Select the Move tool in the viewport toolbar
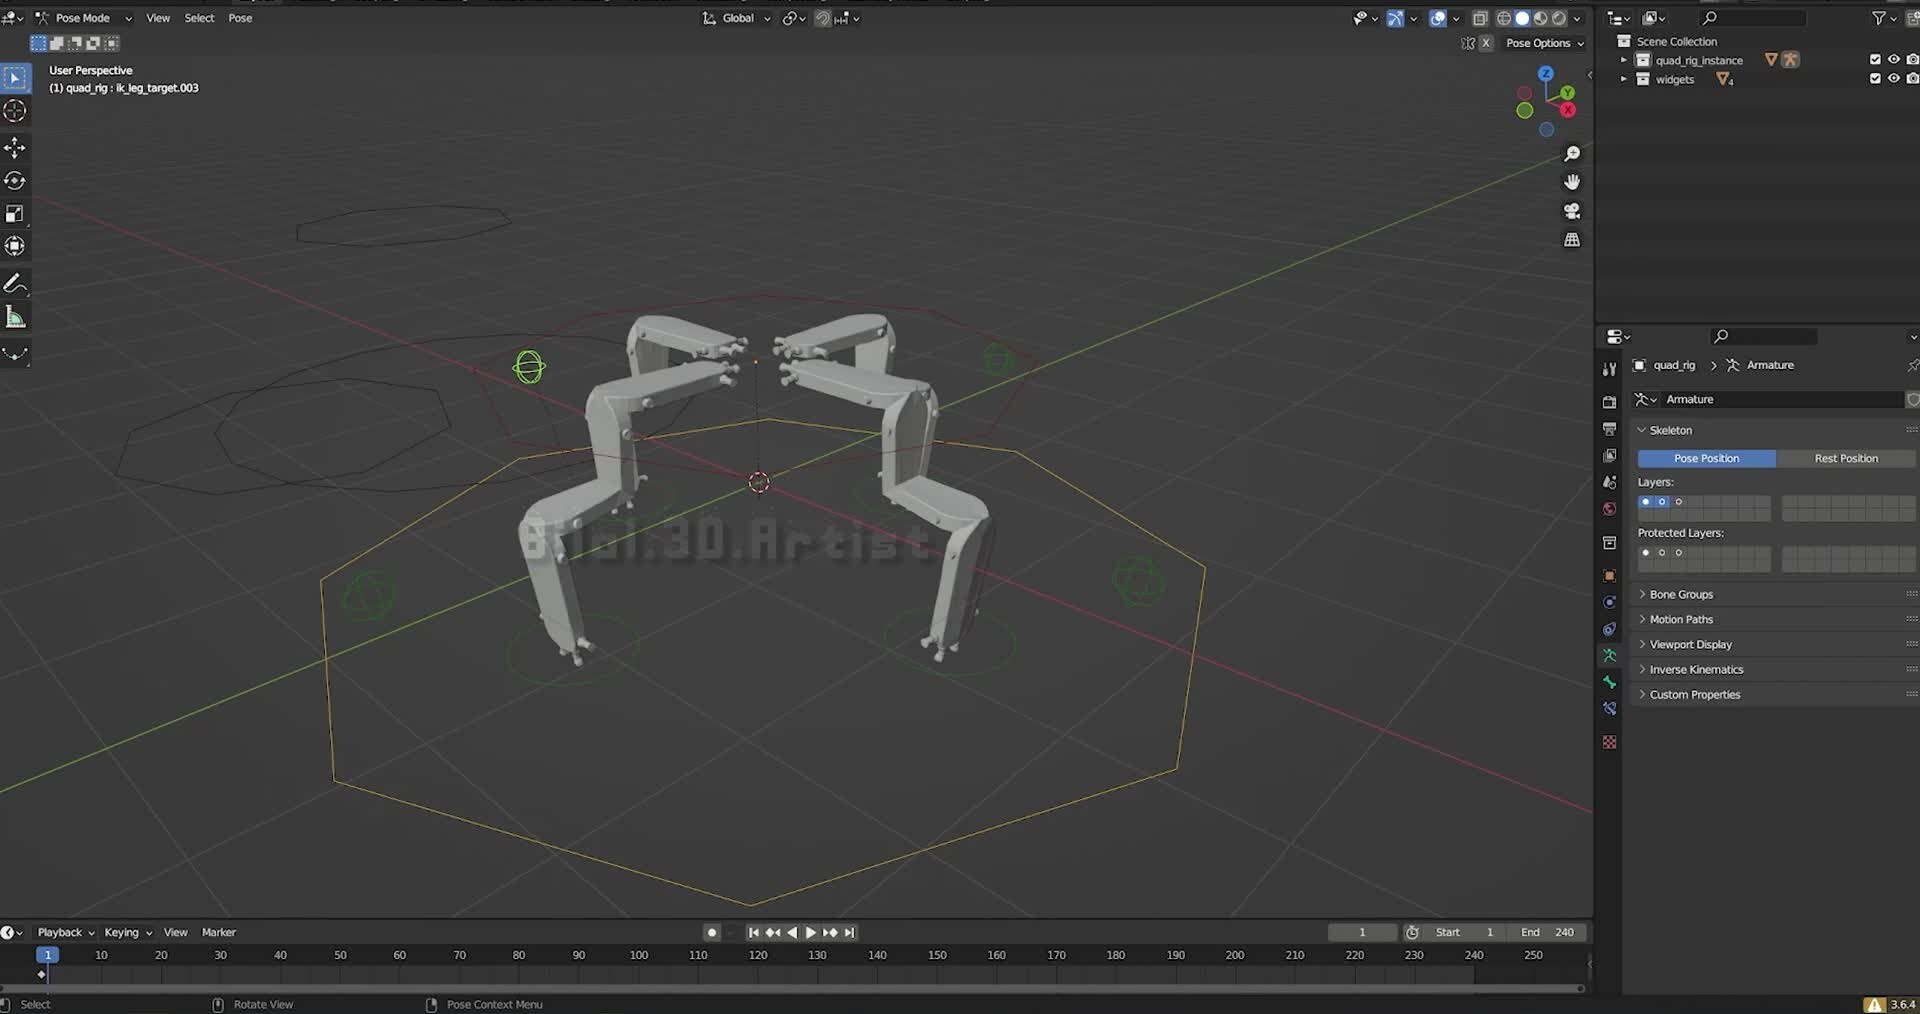This screenshot has width=1920, height=1014. (x=15, y=147)
